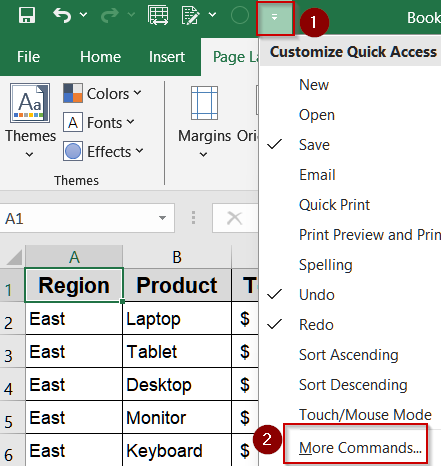
Task: Enable Email in Customize Quick Access menu
Action: [x=351, y=175]
